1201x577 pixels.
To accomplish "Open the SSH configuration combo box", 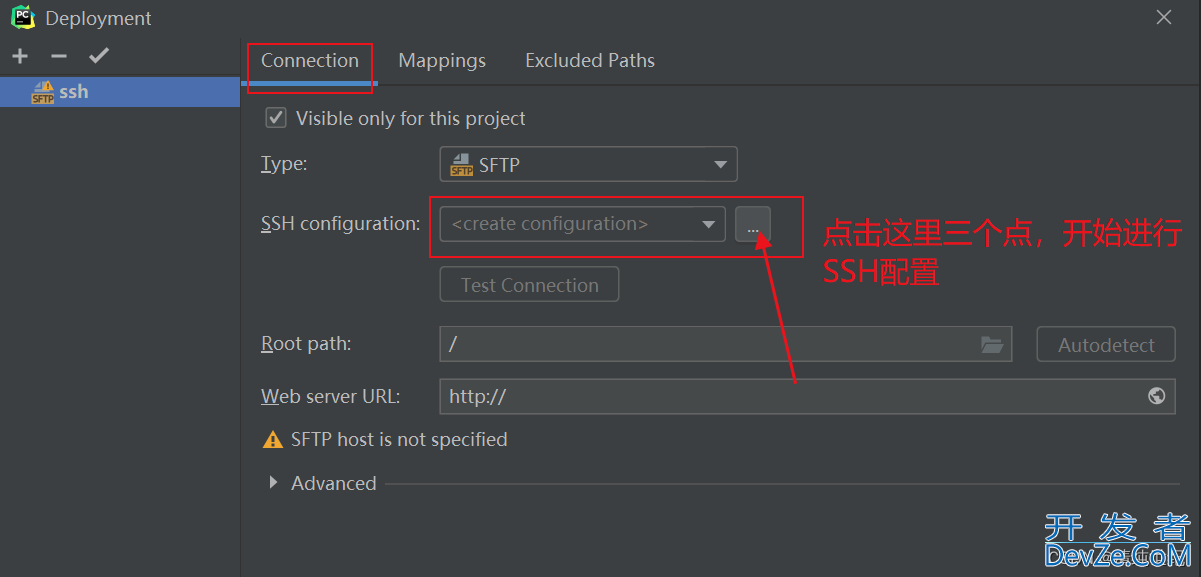I will (583, 224).
